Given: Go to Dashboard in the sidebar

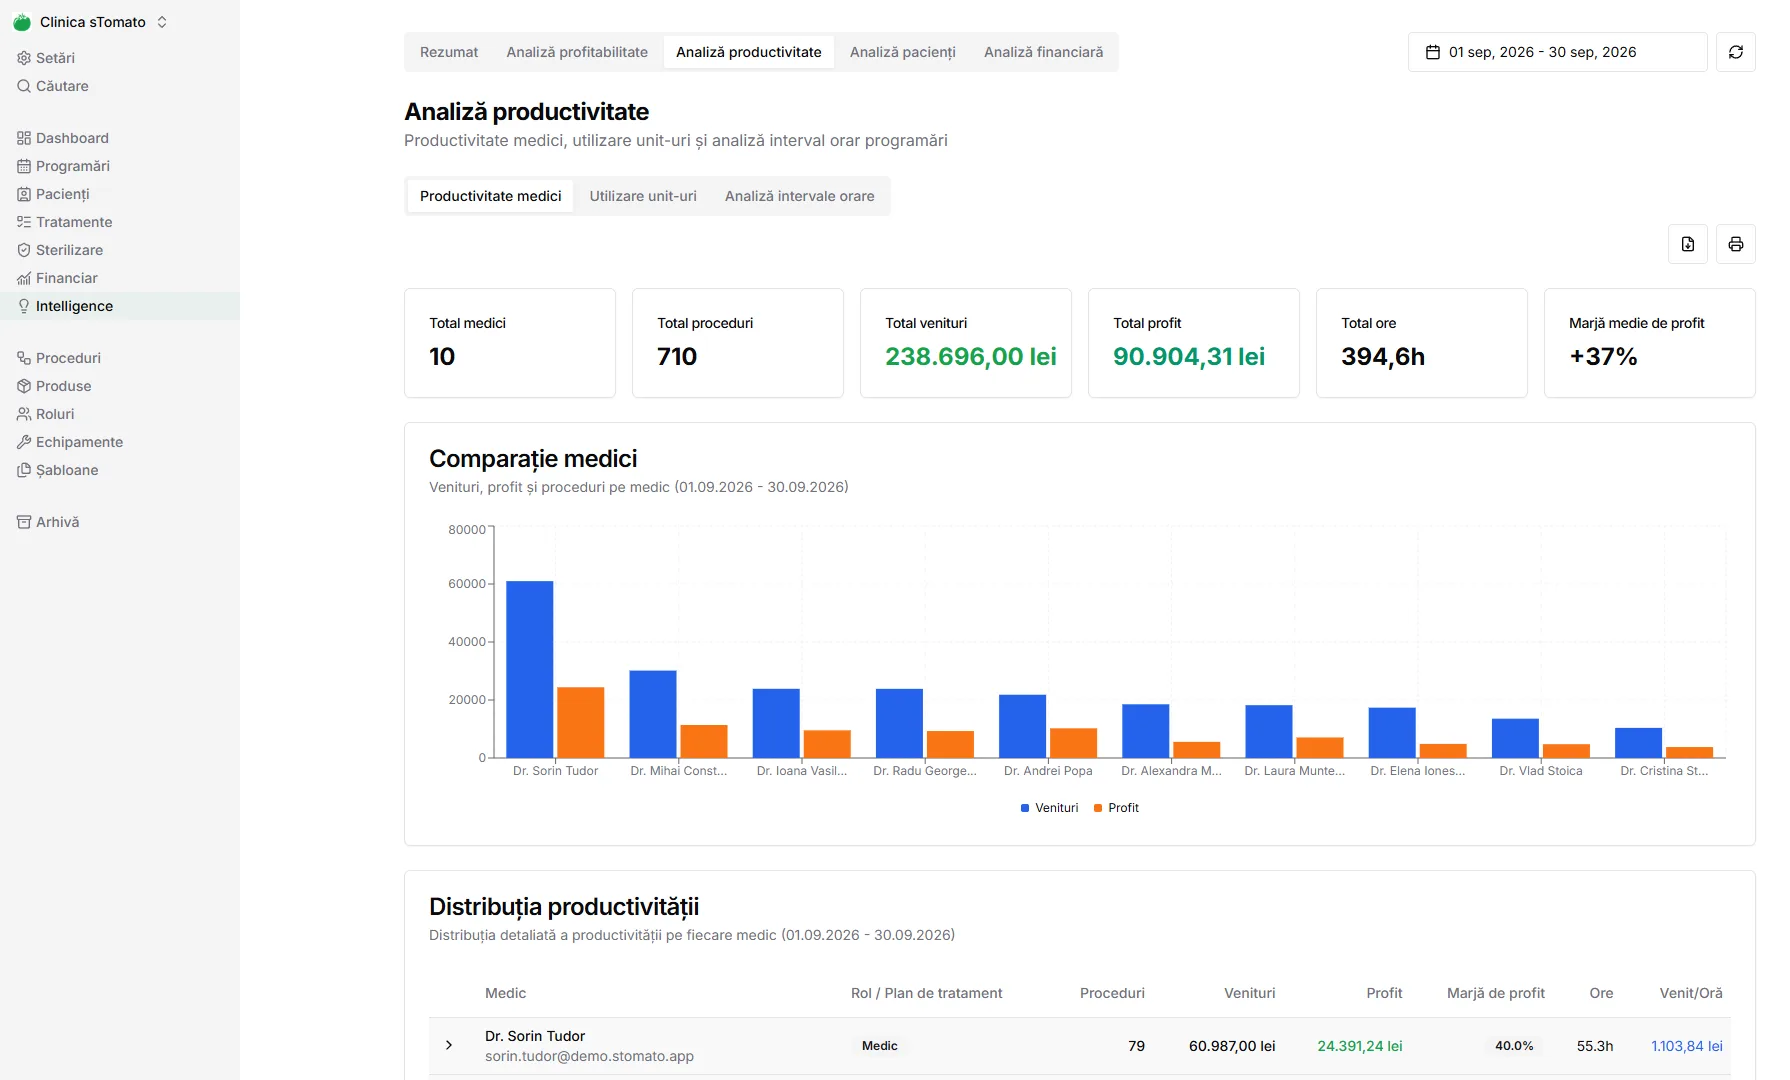Looking at the screenshot, I should pos(63,138).
